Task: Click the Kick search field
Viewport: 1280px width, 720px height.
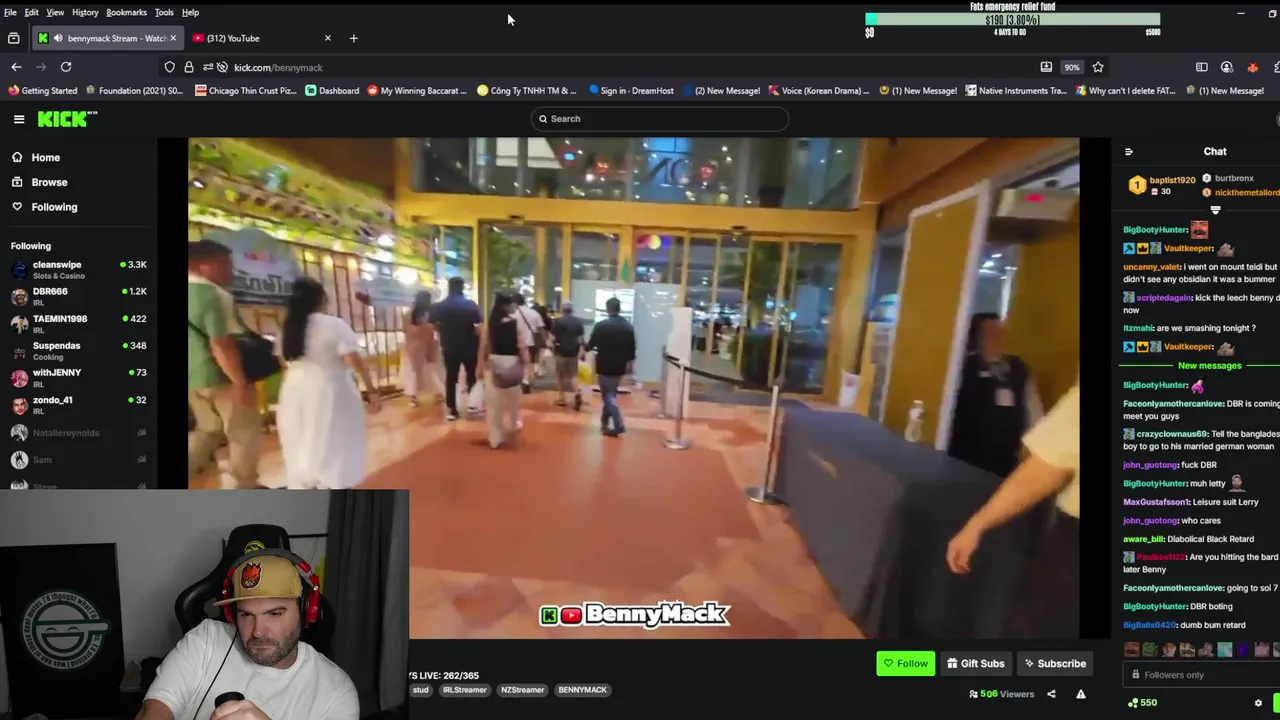Action: coord(659,119)
